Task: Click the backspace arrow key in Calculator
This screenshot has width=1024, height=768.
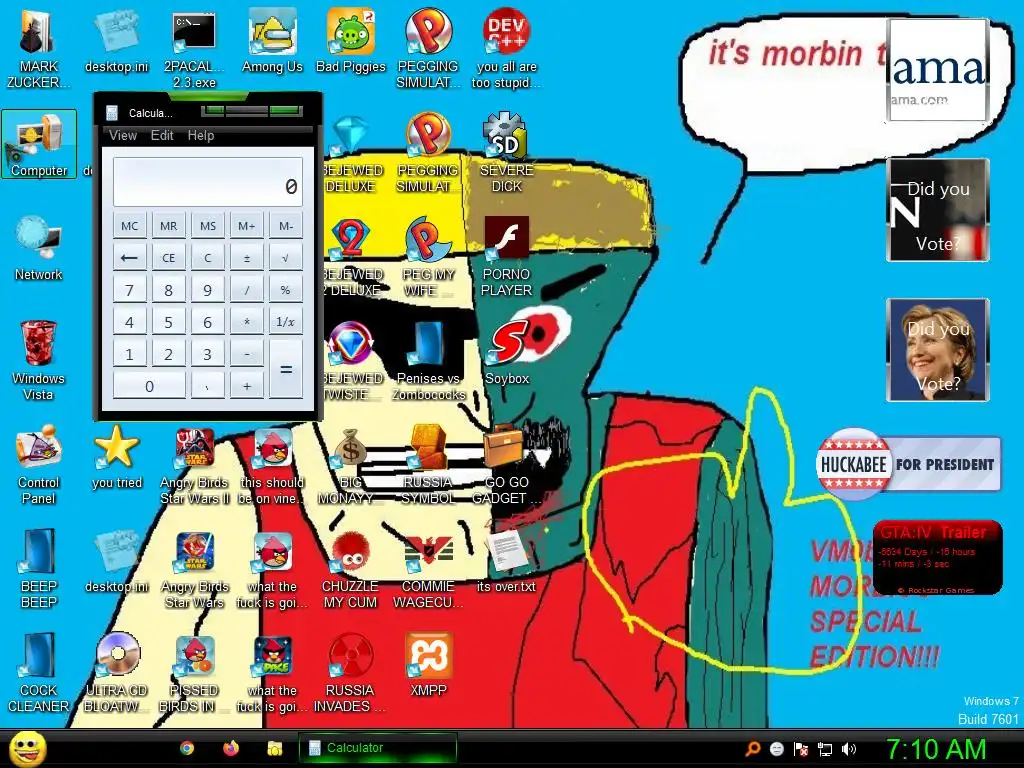Action: tap(129, 257)
